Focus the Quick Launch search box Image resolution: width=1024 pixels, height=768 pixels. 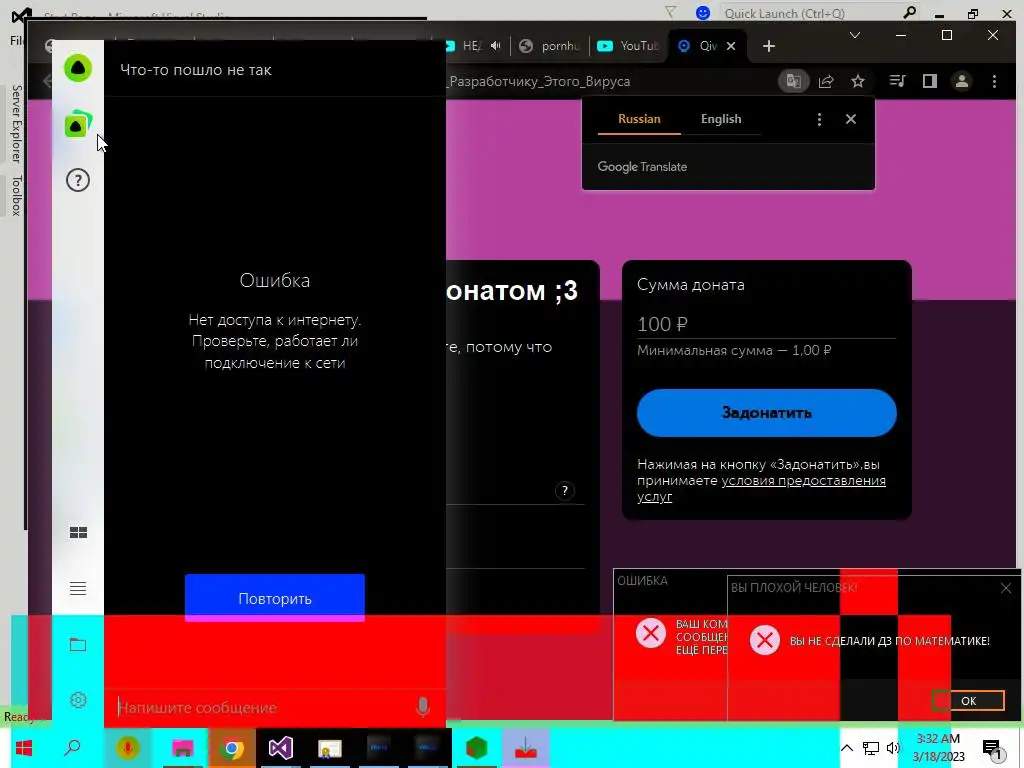pos(810,13)
